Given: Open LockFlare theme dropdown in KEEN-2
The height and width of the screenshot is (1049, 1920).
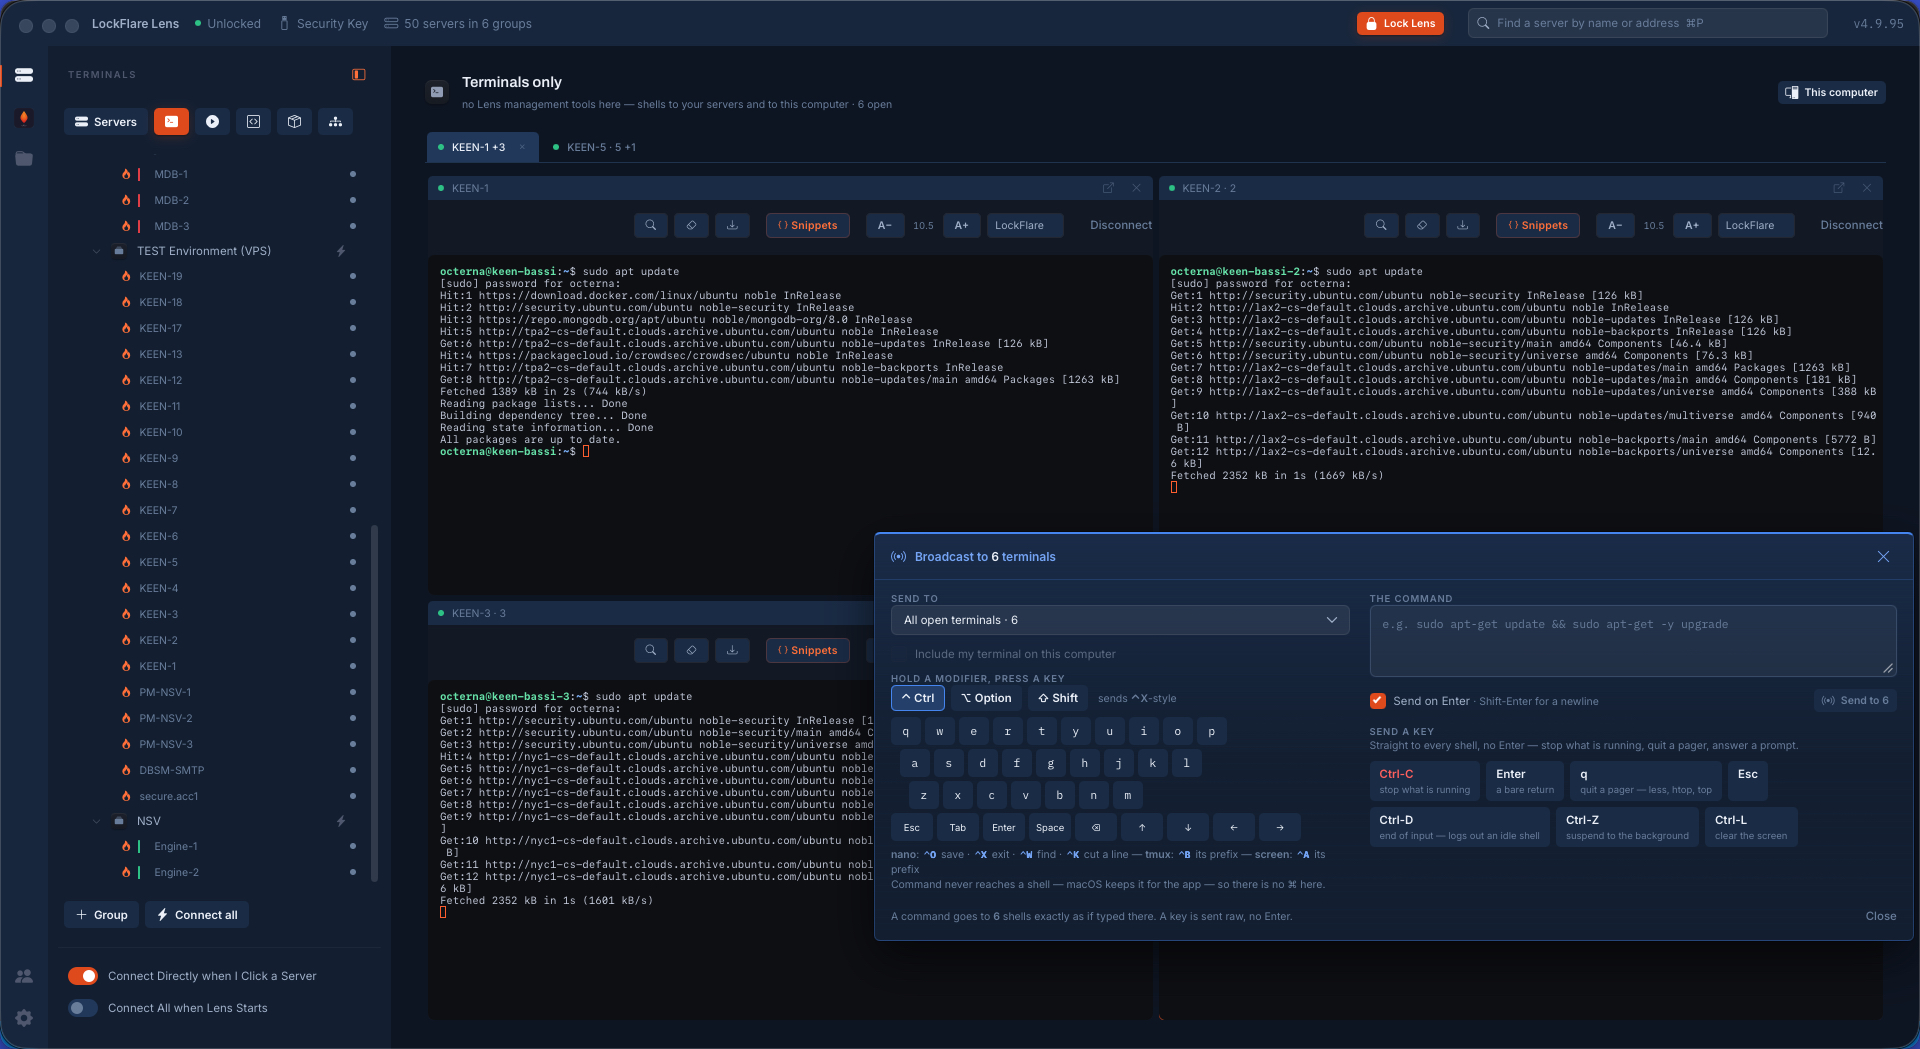Looking at the screenshot, I should [x=1755, y=226].
